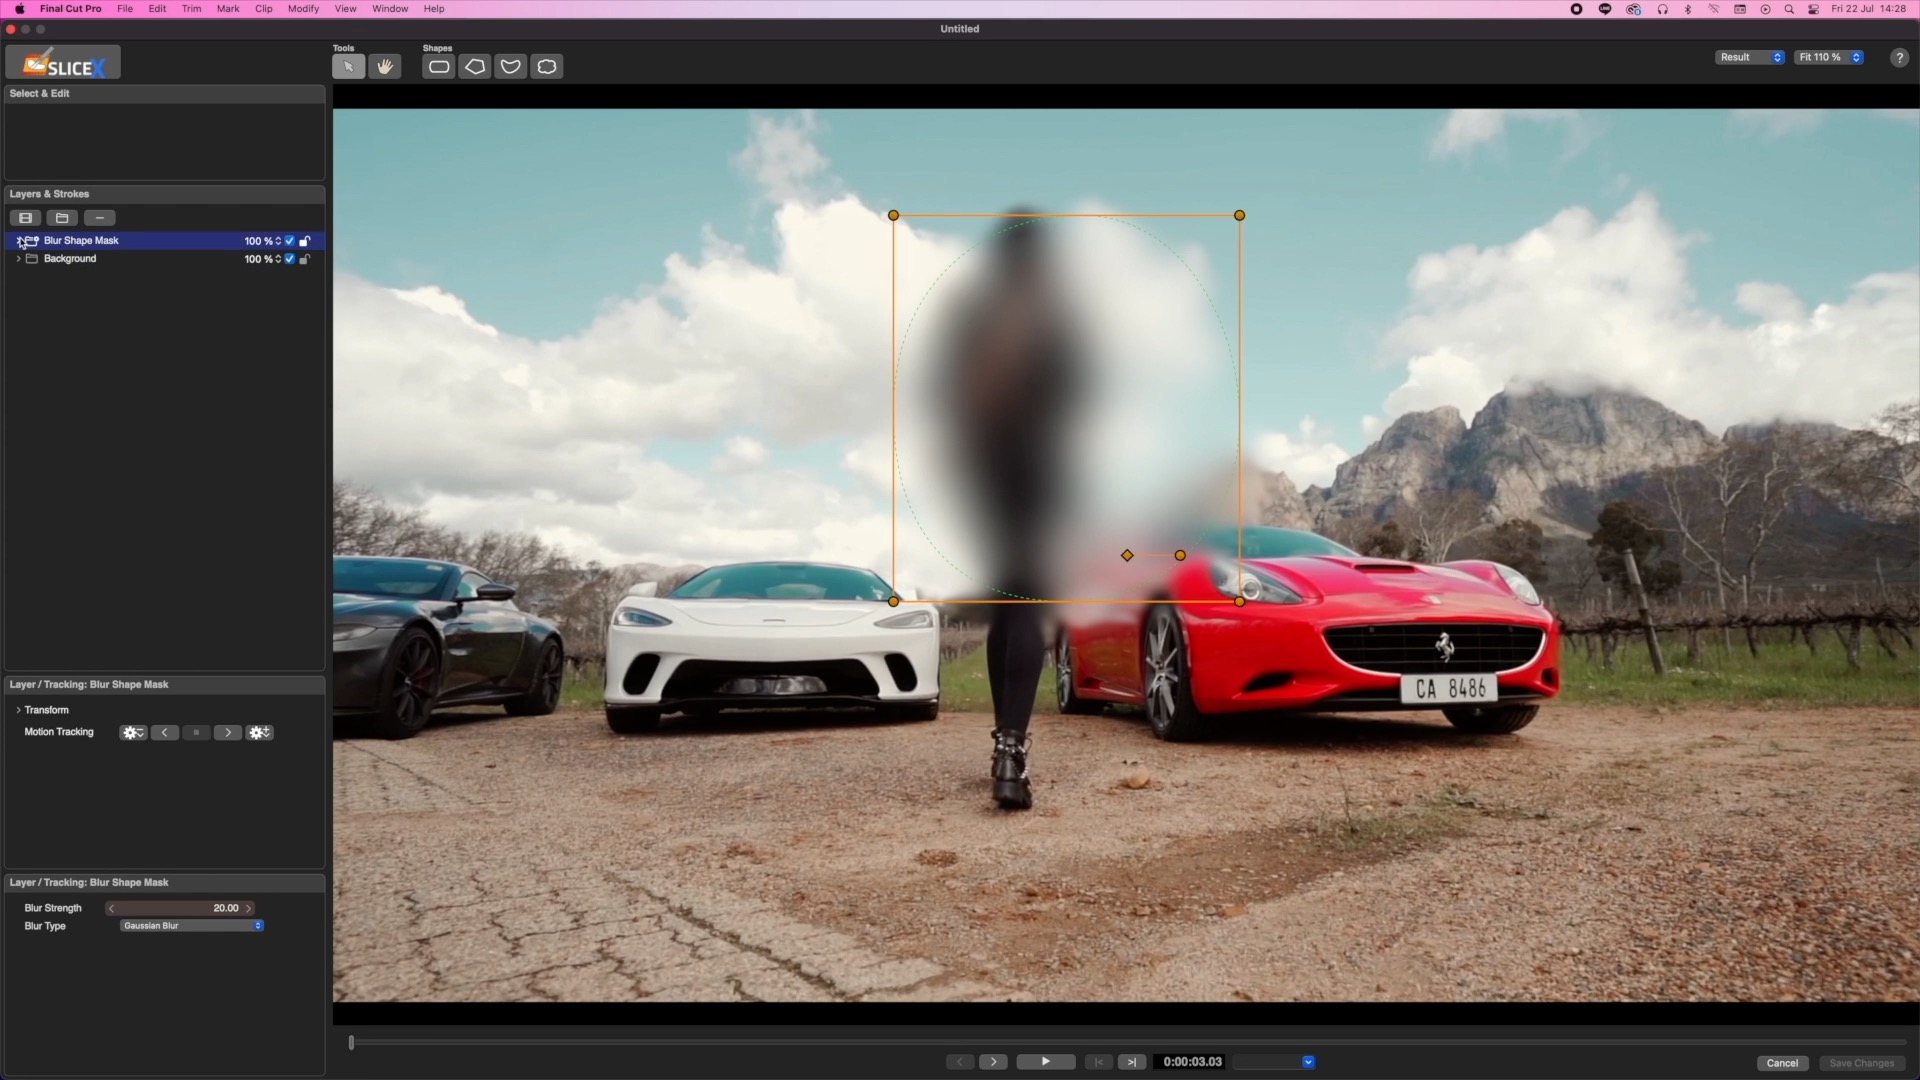Open the Modify menu
The width and height of the screenshot is (1920, 1080).
pos(303,9)
